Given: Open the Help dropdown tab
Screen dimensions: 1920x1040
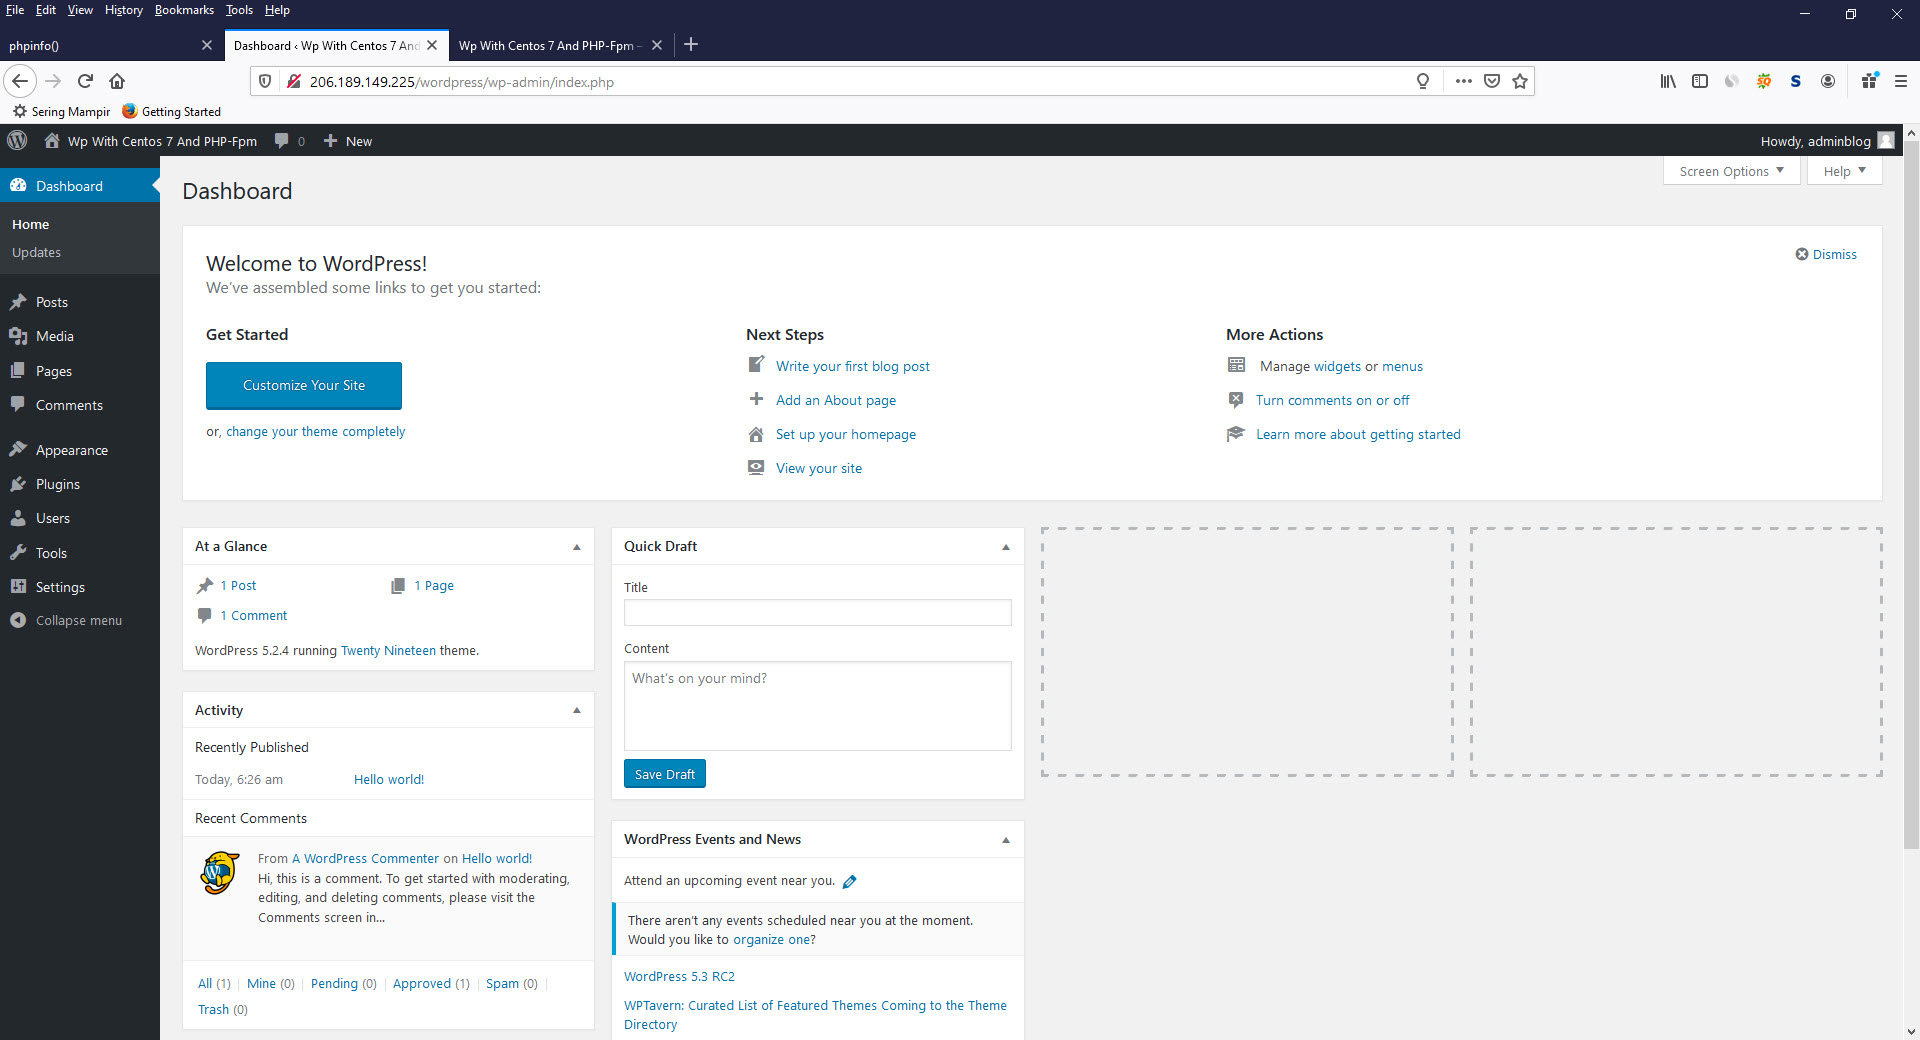Looking at the screenshot, I should 1844,171.
